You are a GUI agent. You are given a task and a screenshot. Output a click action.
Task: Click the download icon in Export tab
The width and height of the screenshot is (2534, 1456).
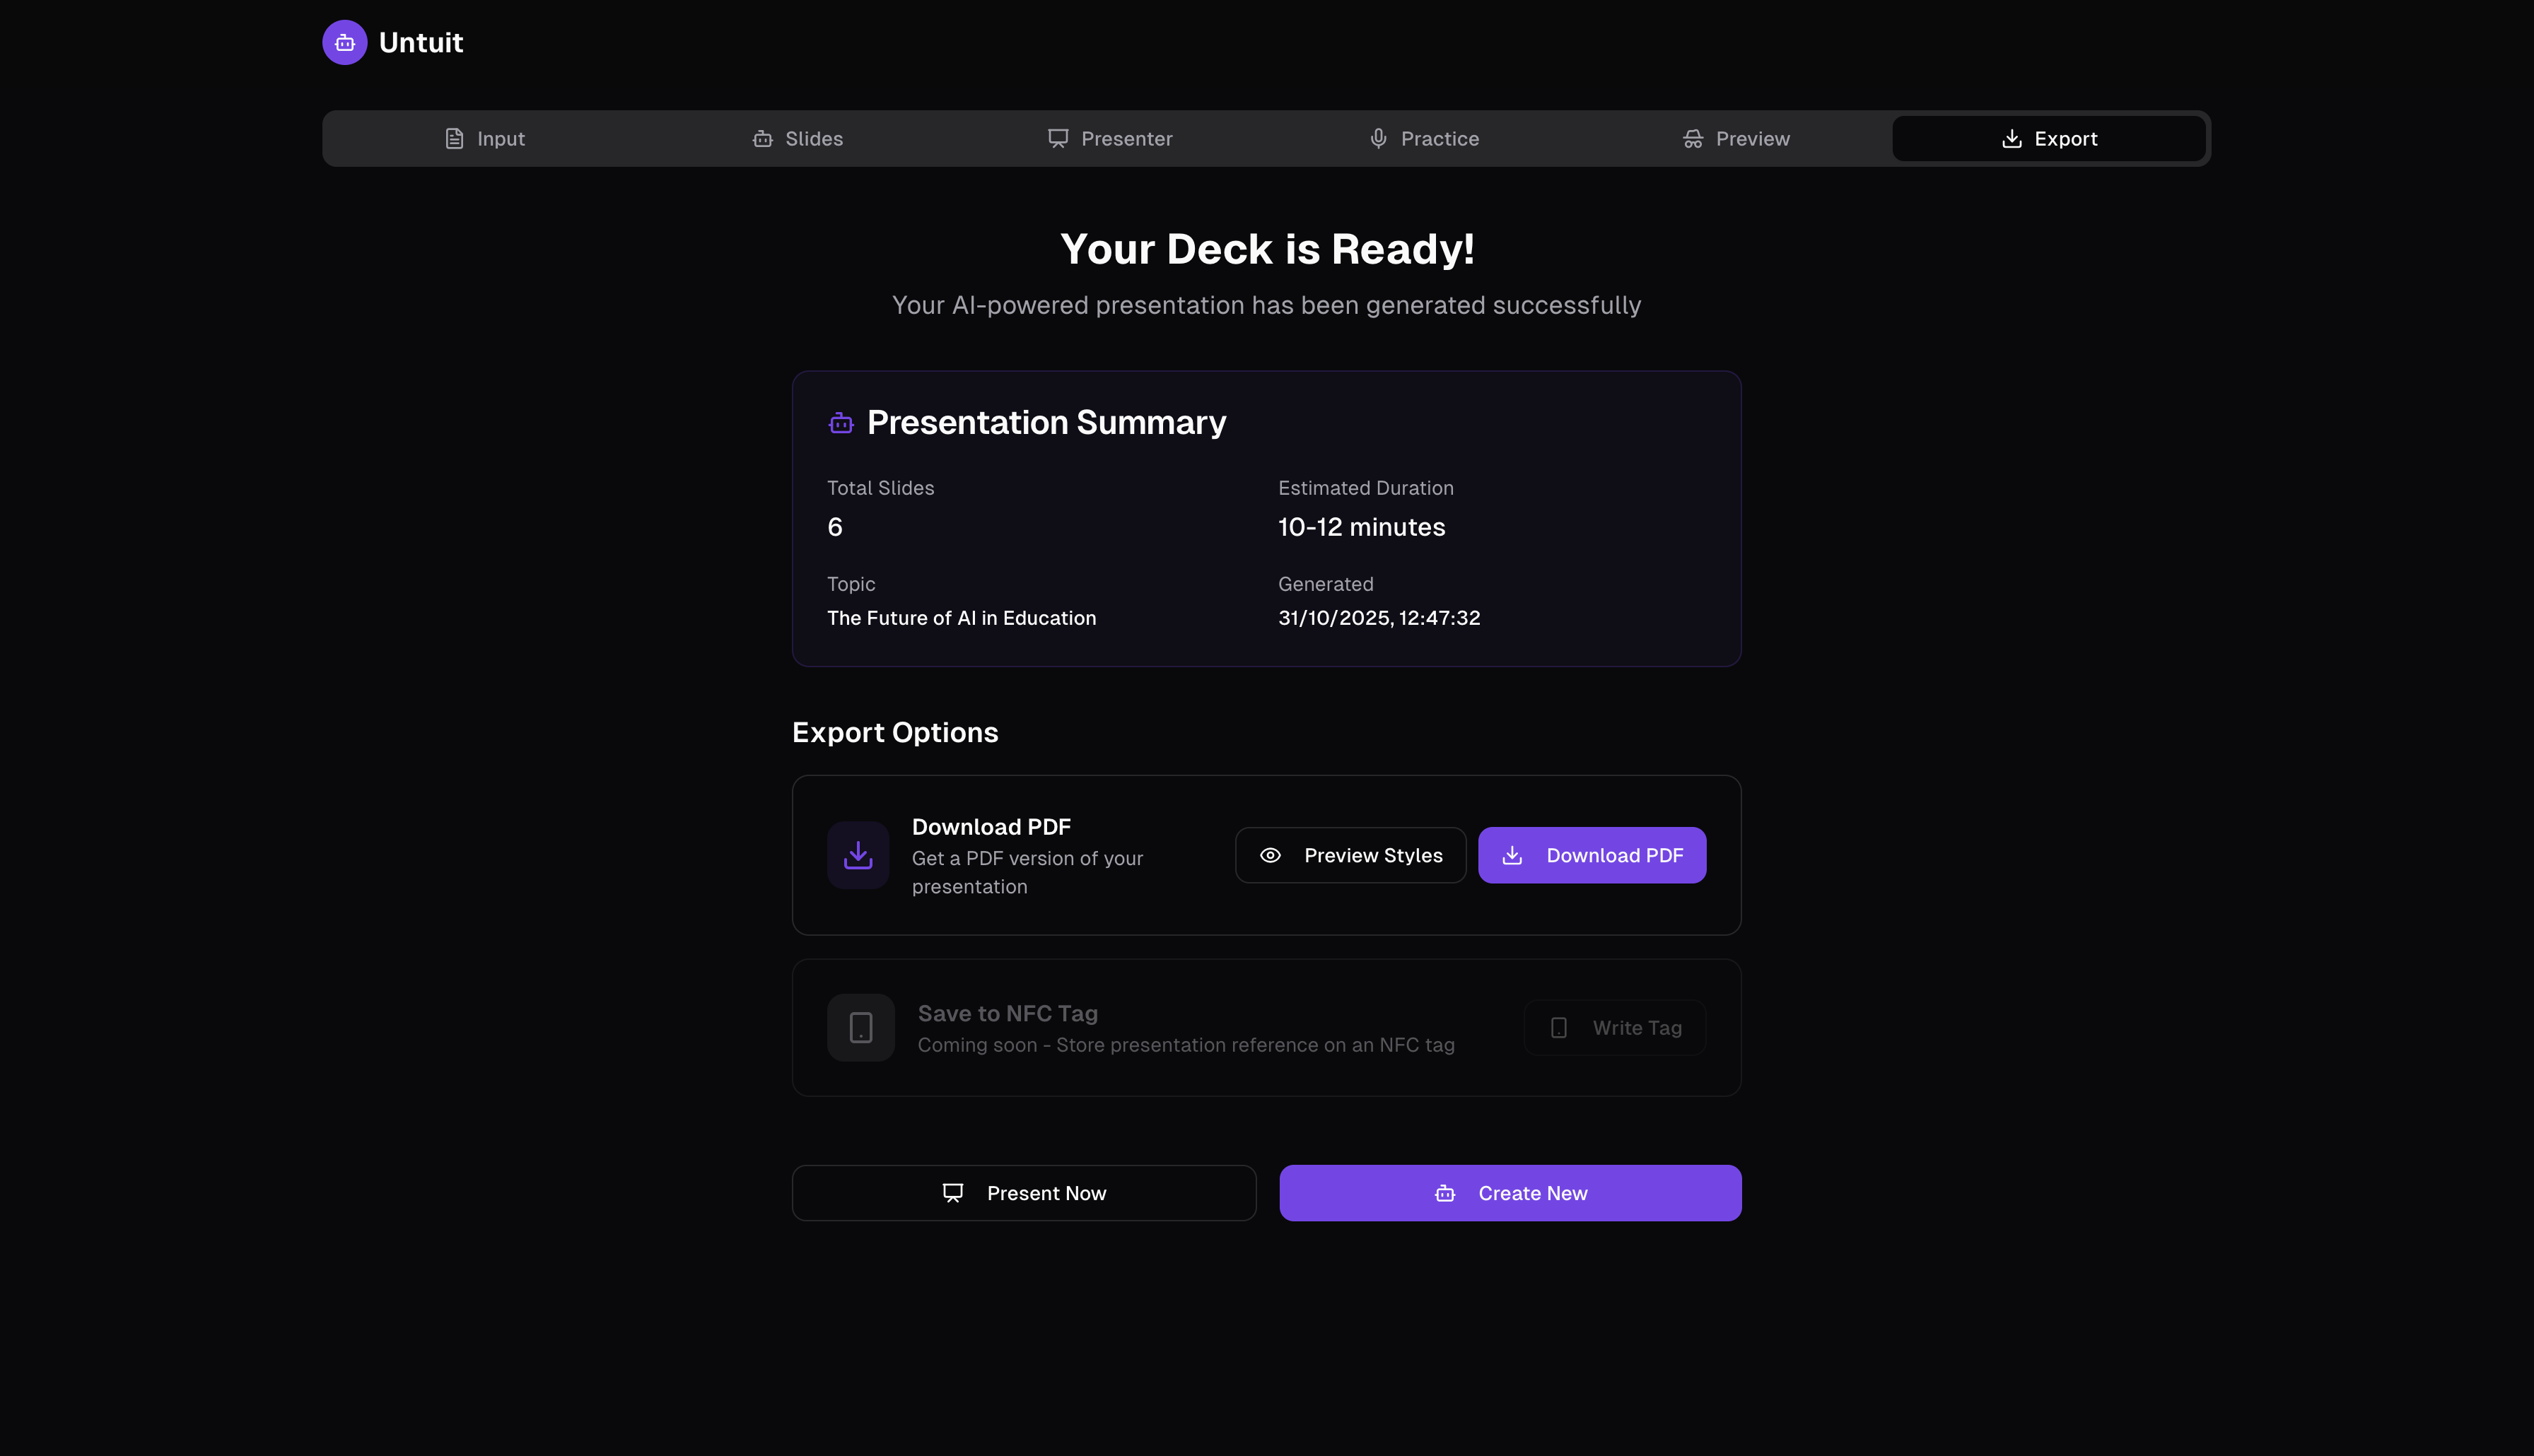pyautogui.click(x=2011, y=139)
